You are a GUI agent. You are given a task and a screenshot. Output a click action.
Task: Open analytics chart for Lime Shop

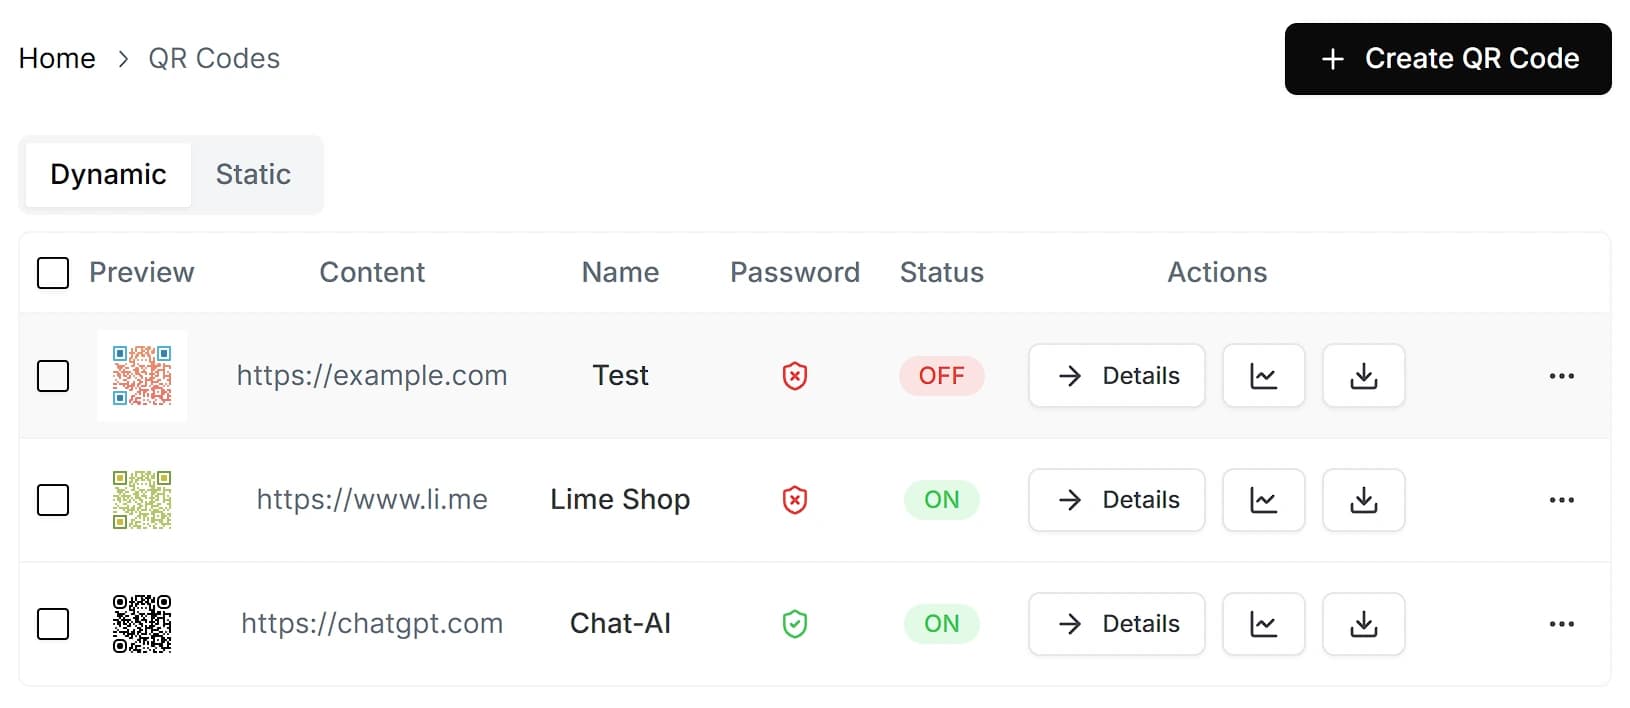pyautogui.click(x=1263, y=500)
